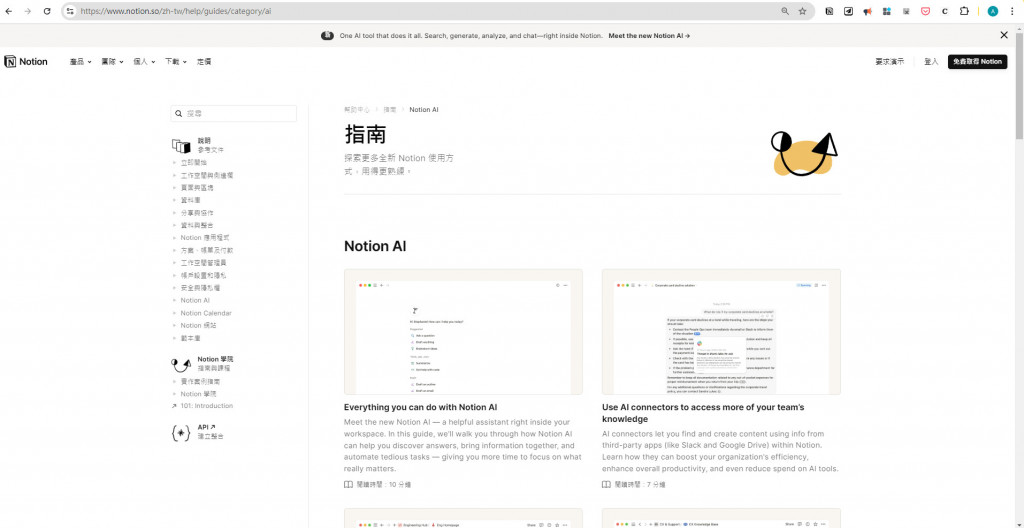Dismiss the announcement banner with X
The width and height of the screenshot is (1024, 528).
(x=1004, y=35)
